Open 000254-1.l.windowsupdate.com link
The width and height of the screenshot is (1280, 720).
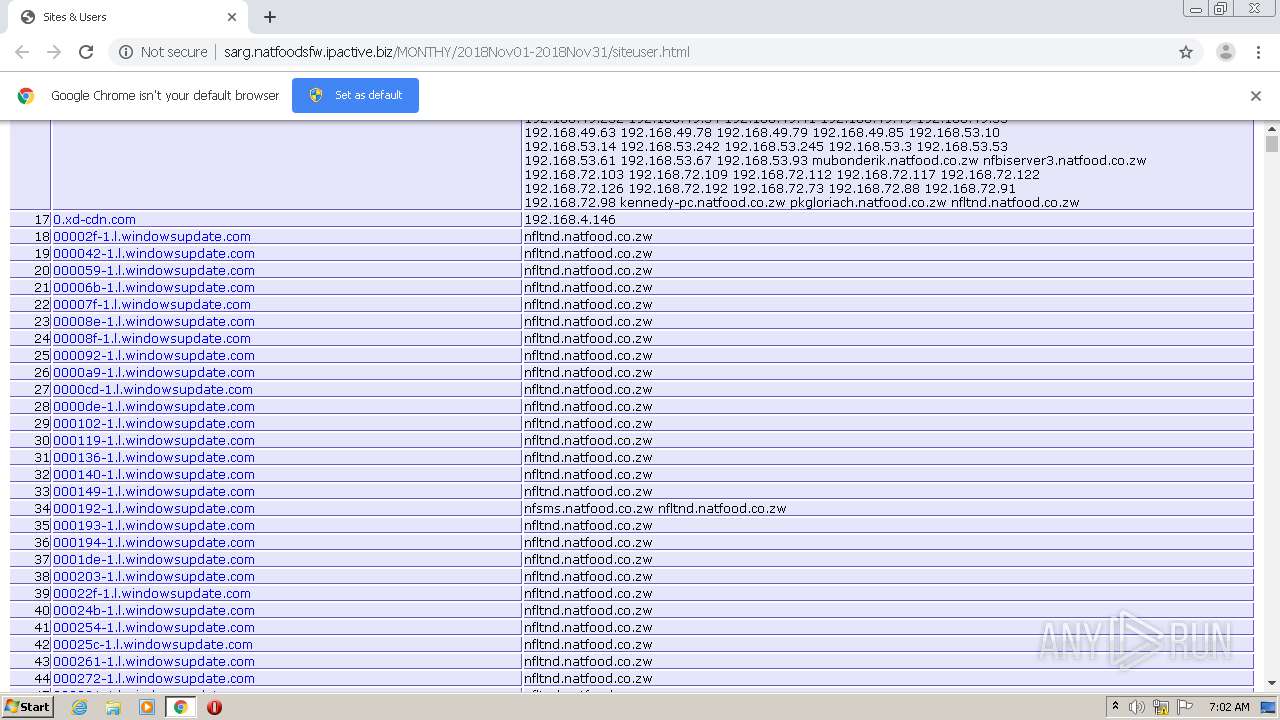[x=154, y=627]
